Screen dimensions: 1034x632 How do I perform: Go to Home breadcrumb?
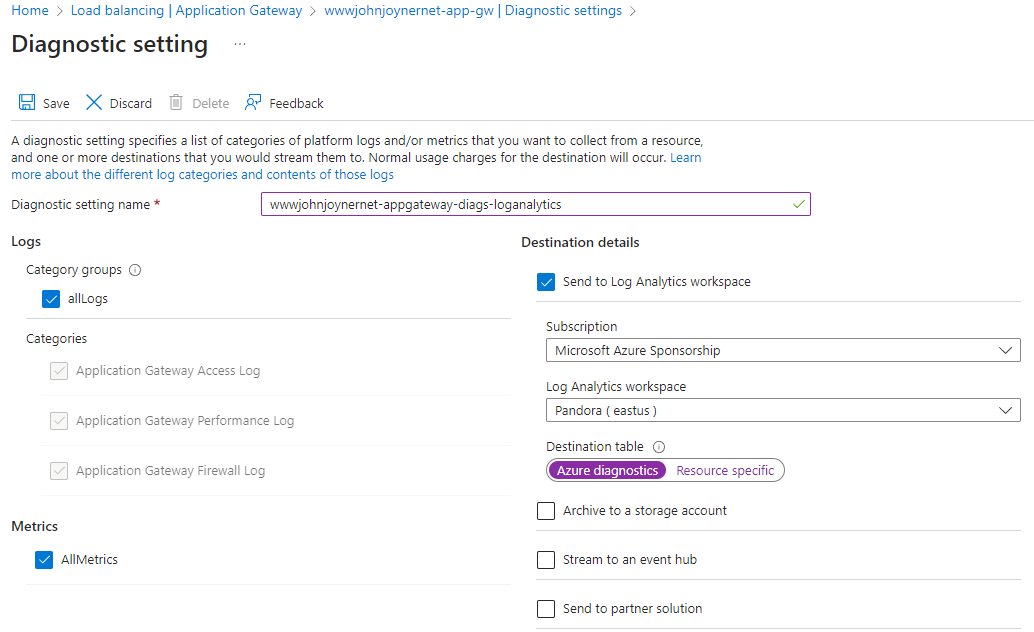[x=29, y=11]
